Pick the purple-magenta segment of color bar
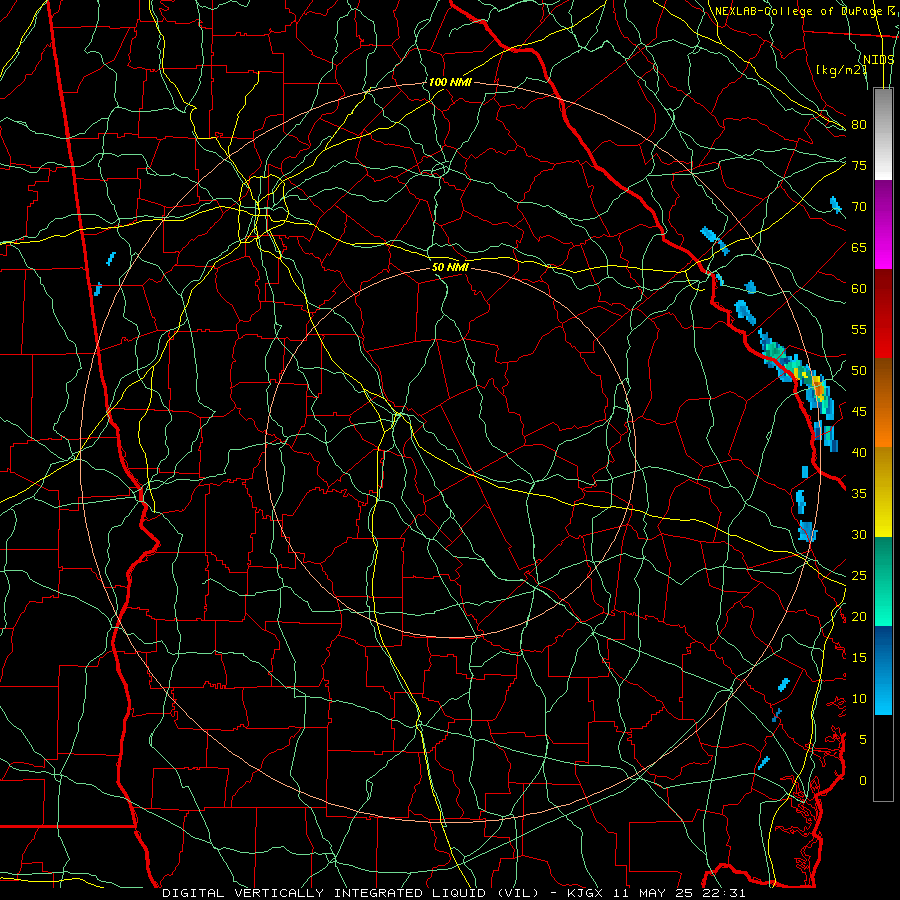Viewport: 900px width, 900px height. point(883,225)
